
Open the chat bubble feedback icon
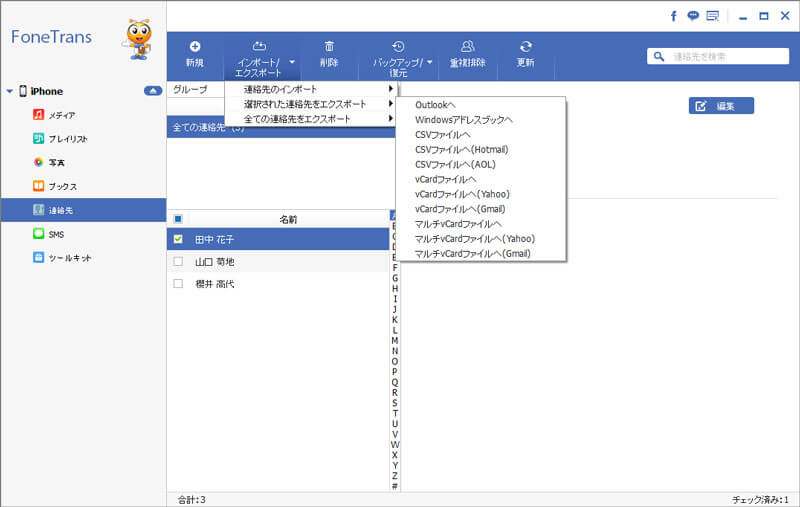693,16
